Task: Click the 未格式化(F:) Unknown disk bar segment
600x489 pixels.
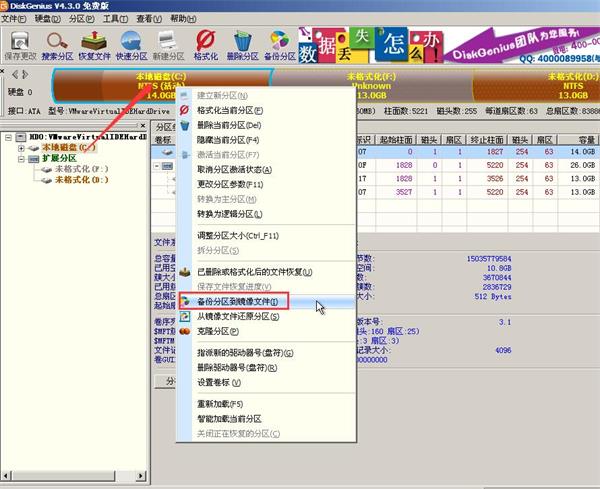Action: click(x=372, y=86)
